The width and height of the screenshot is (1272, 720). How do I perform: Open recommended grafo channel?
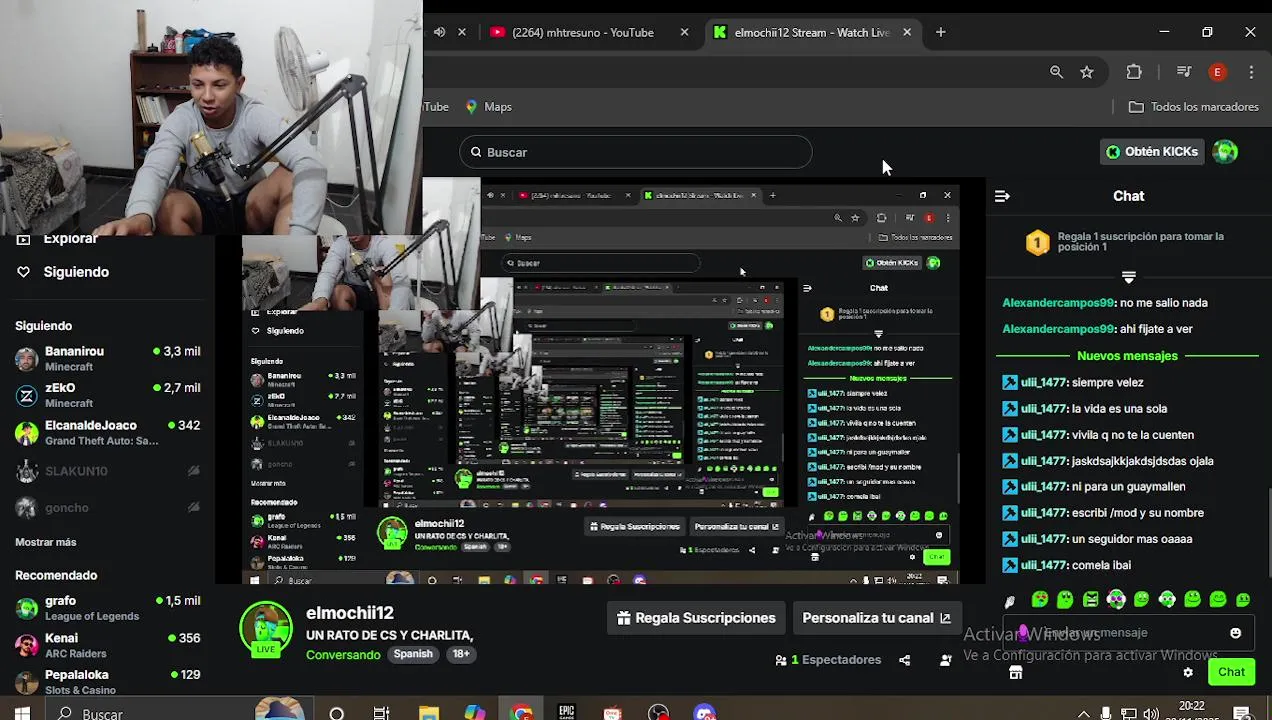(107, 608)
